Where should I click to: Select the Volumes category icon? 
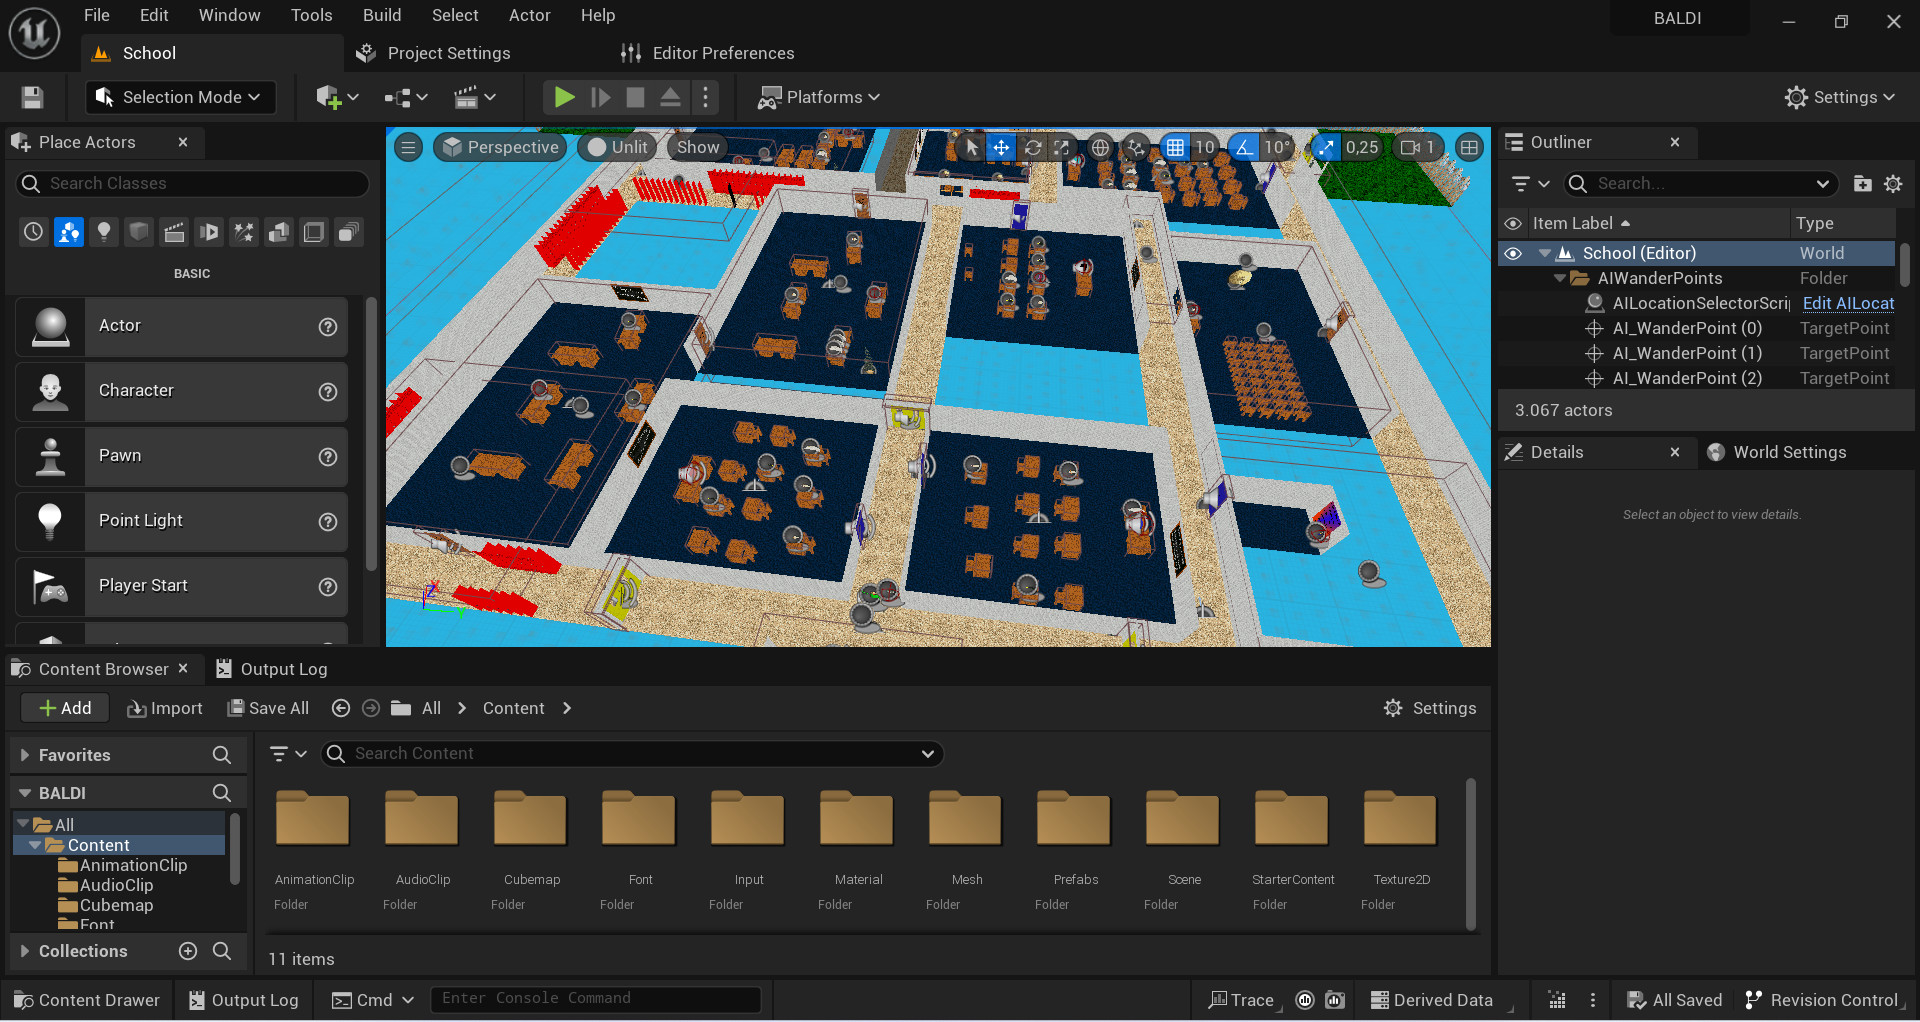tap(313, 232)
